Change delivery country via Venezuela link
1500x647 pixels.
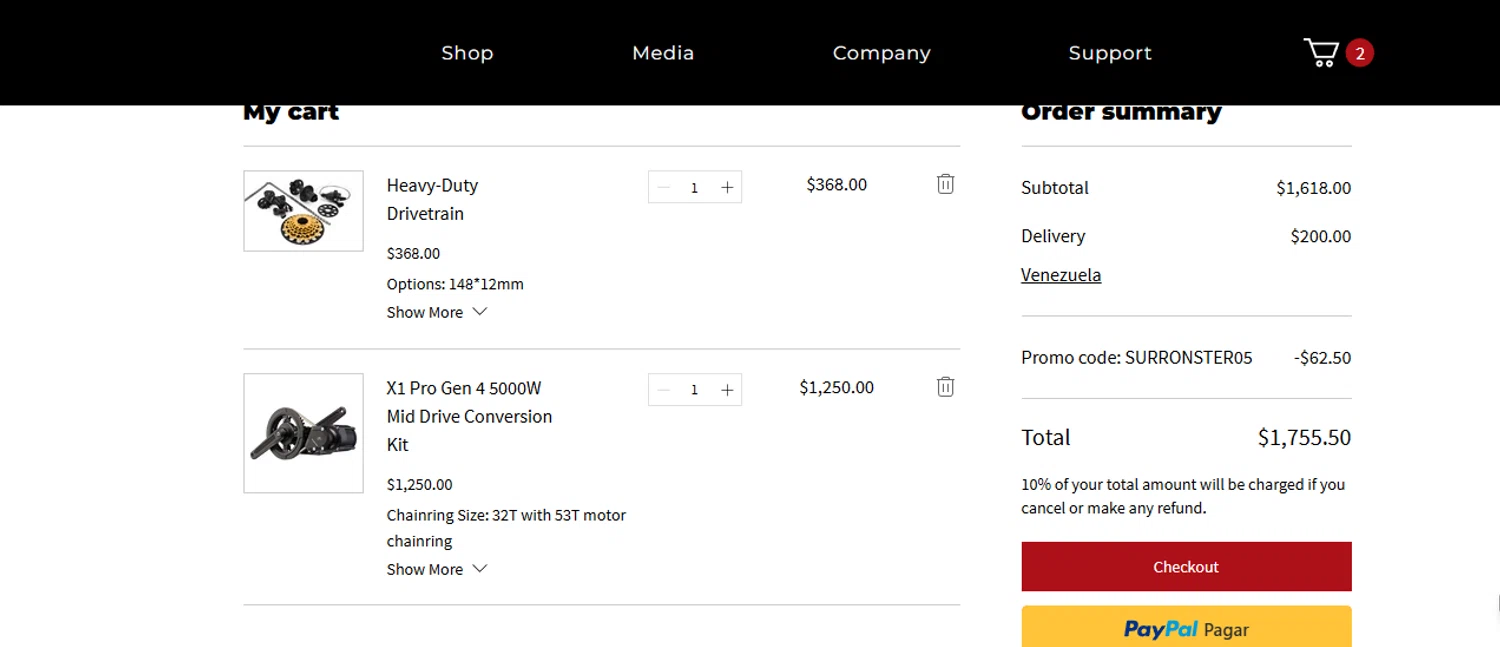1060,275
